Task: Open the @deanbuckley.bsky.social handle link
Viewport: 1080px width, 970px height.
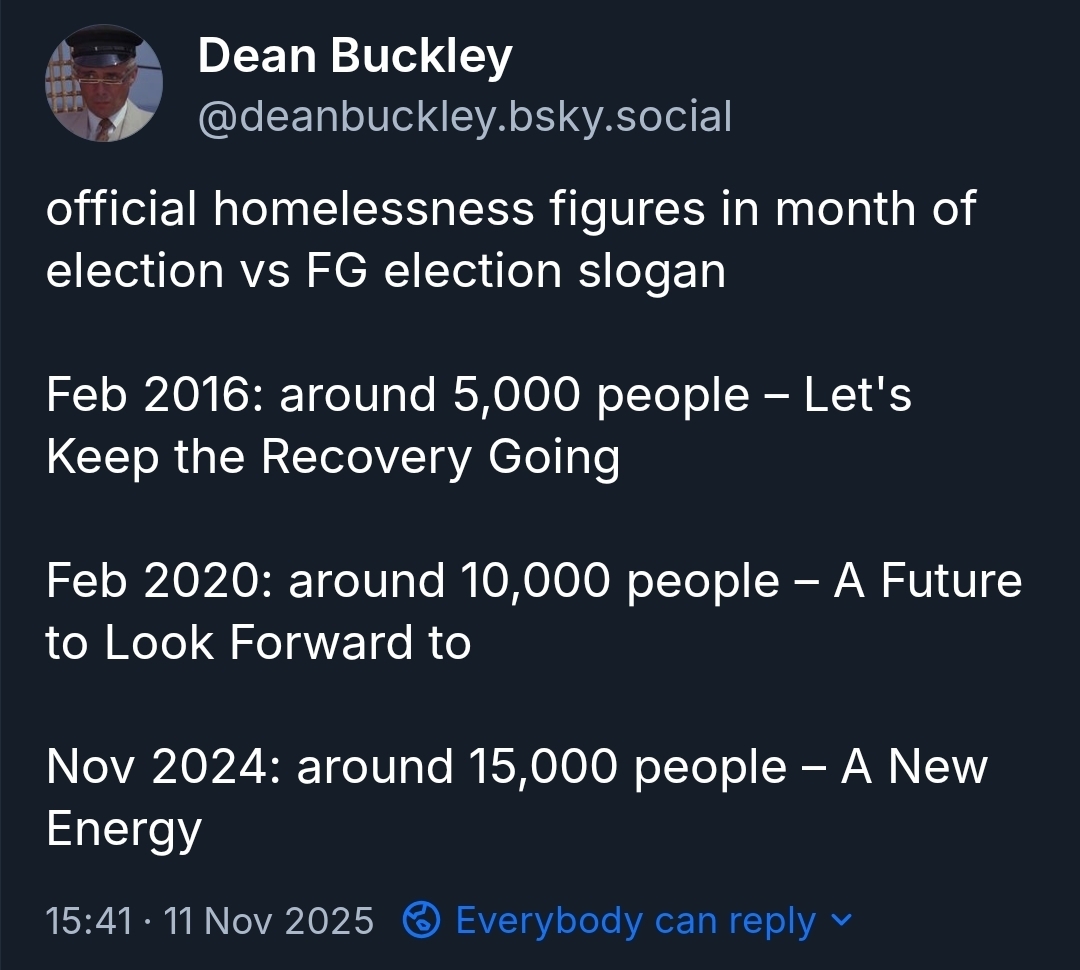Action: pyautogui.click(x=465, y=117)
